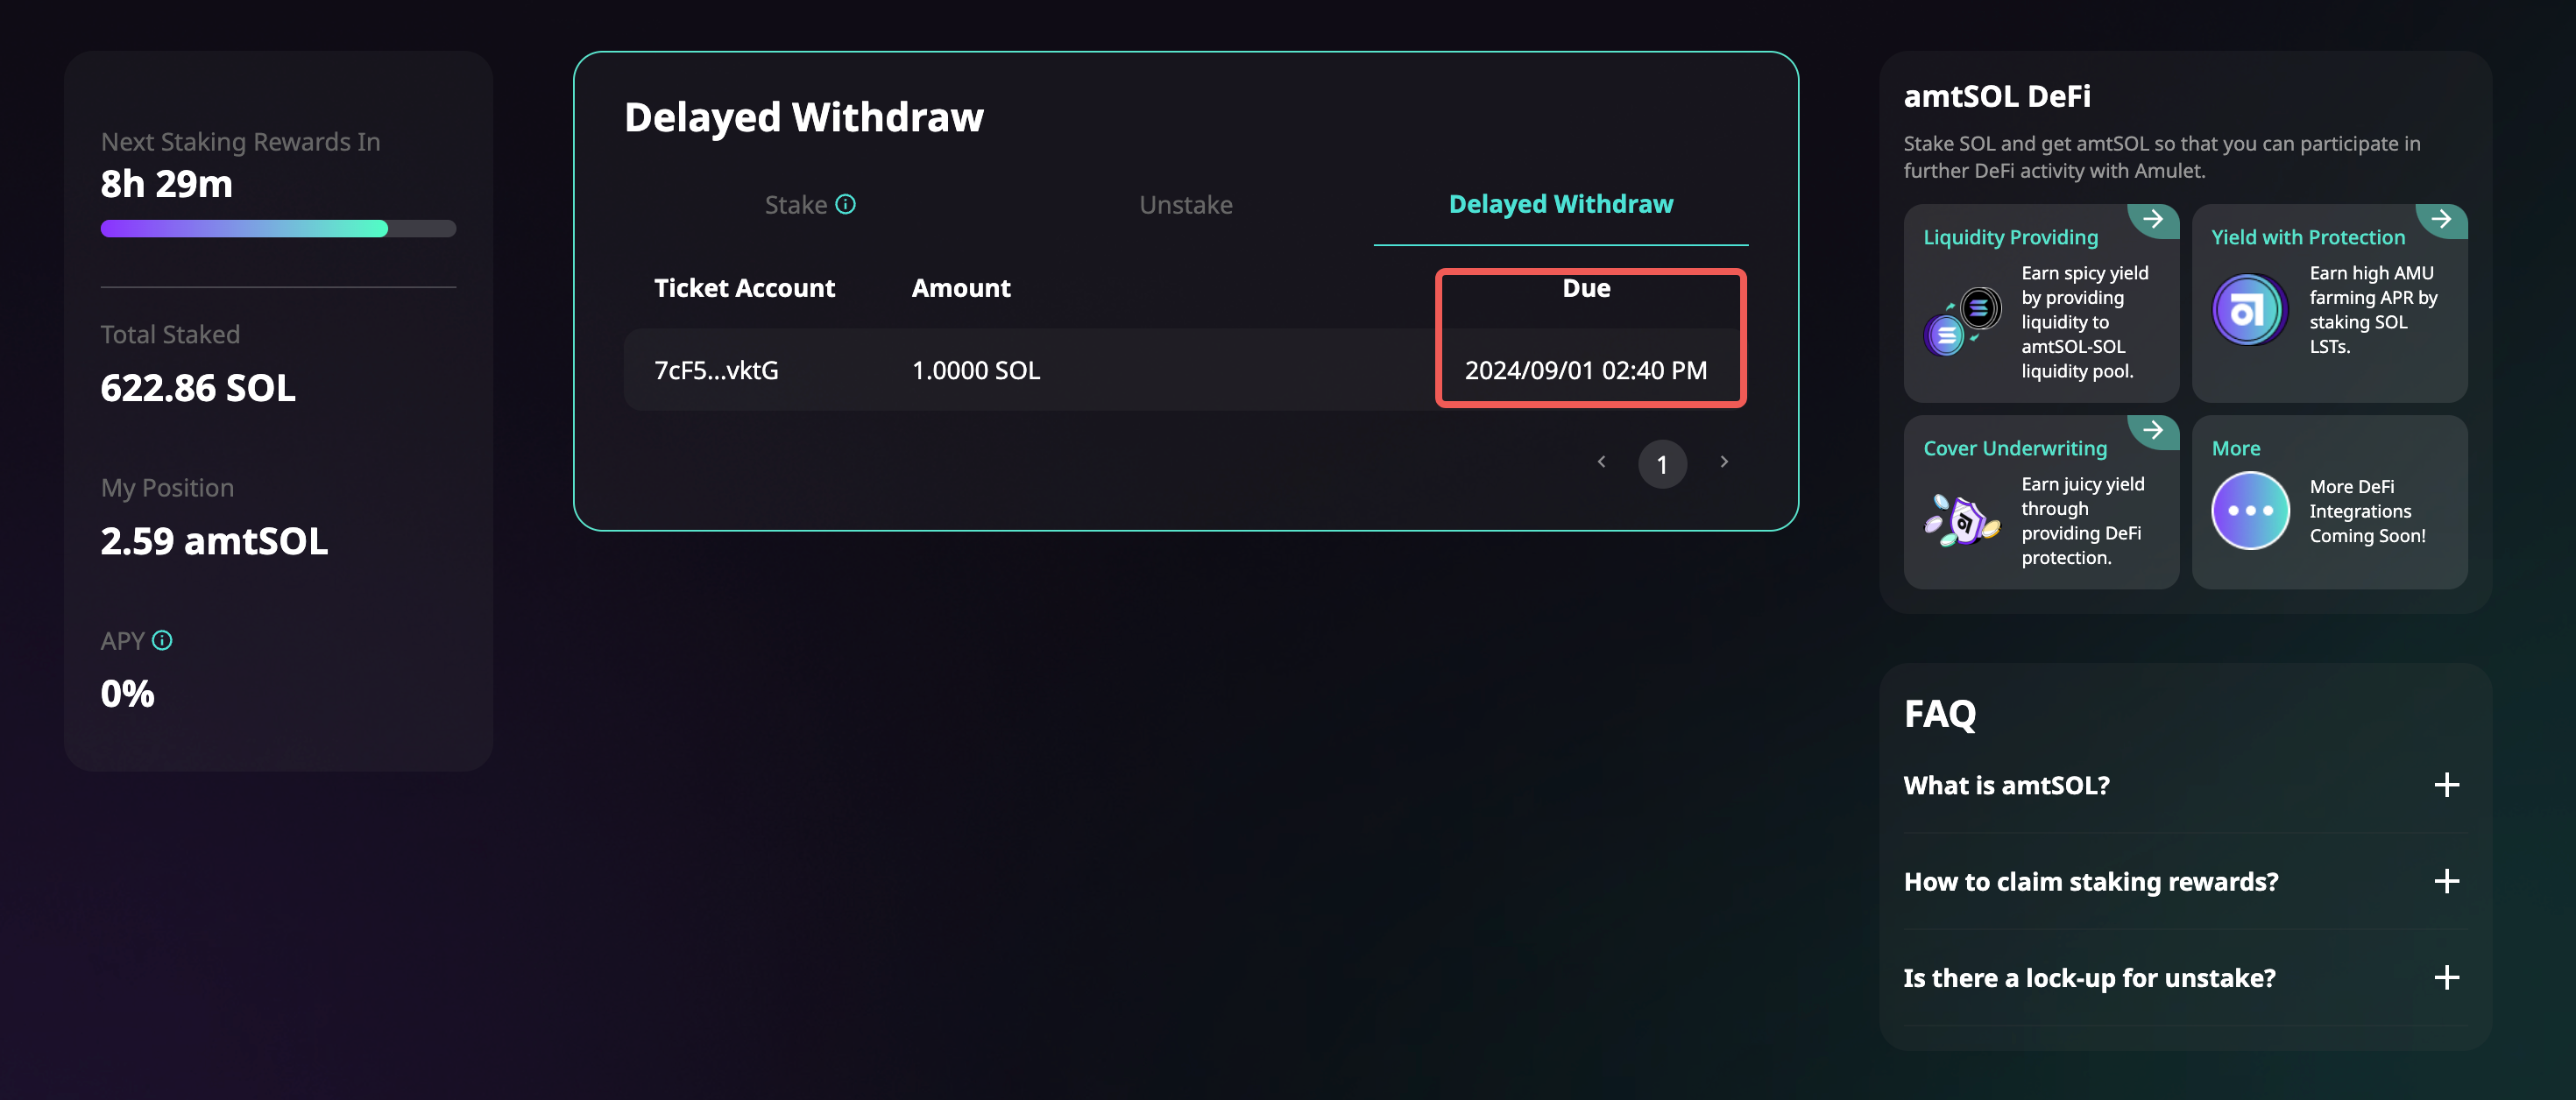Switch to the Unstake tab

point(1185,205)
